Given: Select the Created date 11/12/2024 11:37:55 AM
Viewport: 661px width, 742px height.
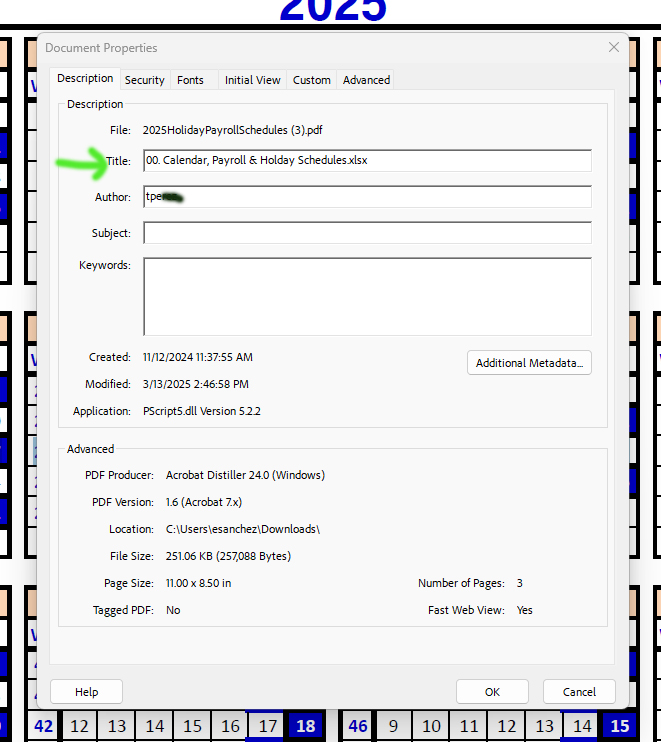Looking at the screenshot, I should point(198,357).
